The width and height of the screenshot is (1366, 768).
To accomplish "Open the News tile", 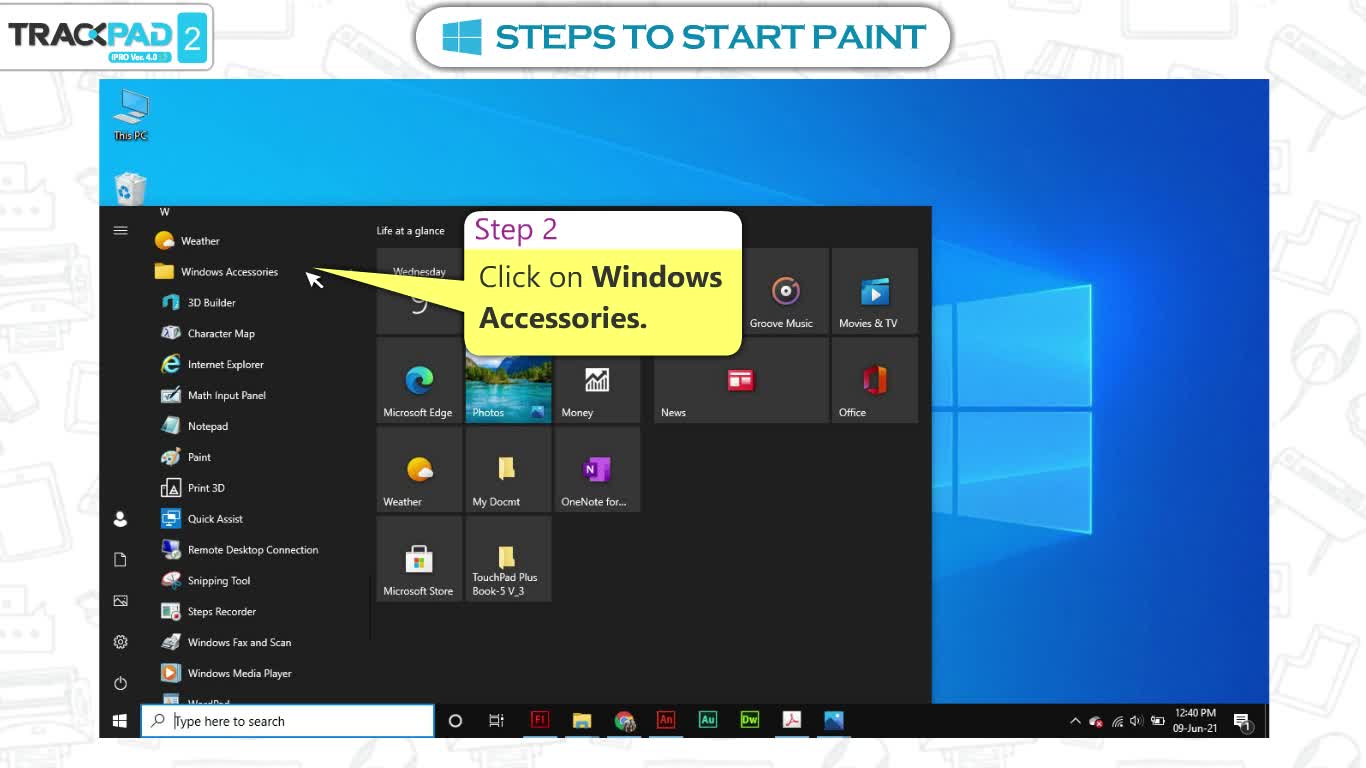I will 741,380.
